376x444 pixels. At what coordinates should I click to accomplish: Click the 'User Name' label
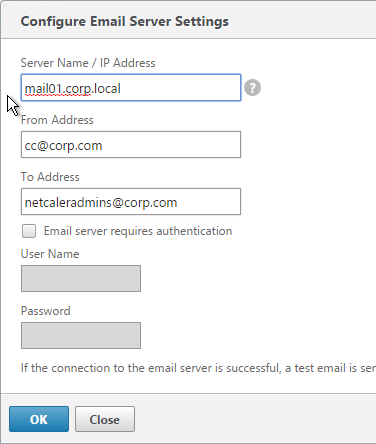(50, 254)
